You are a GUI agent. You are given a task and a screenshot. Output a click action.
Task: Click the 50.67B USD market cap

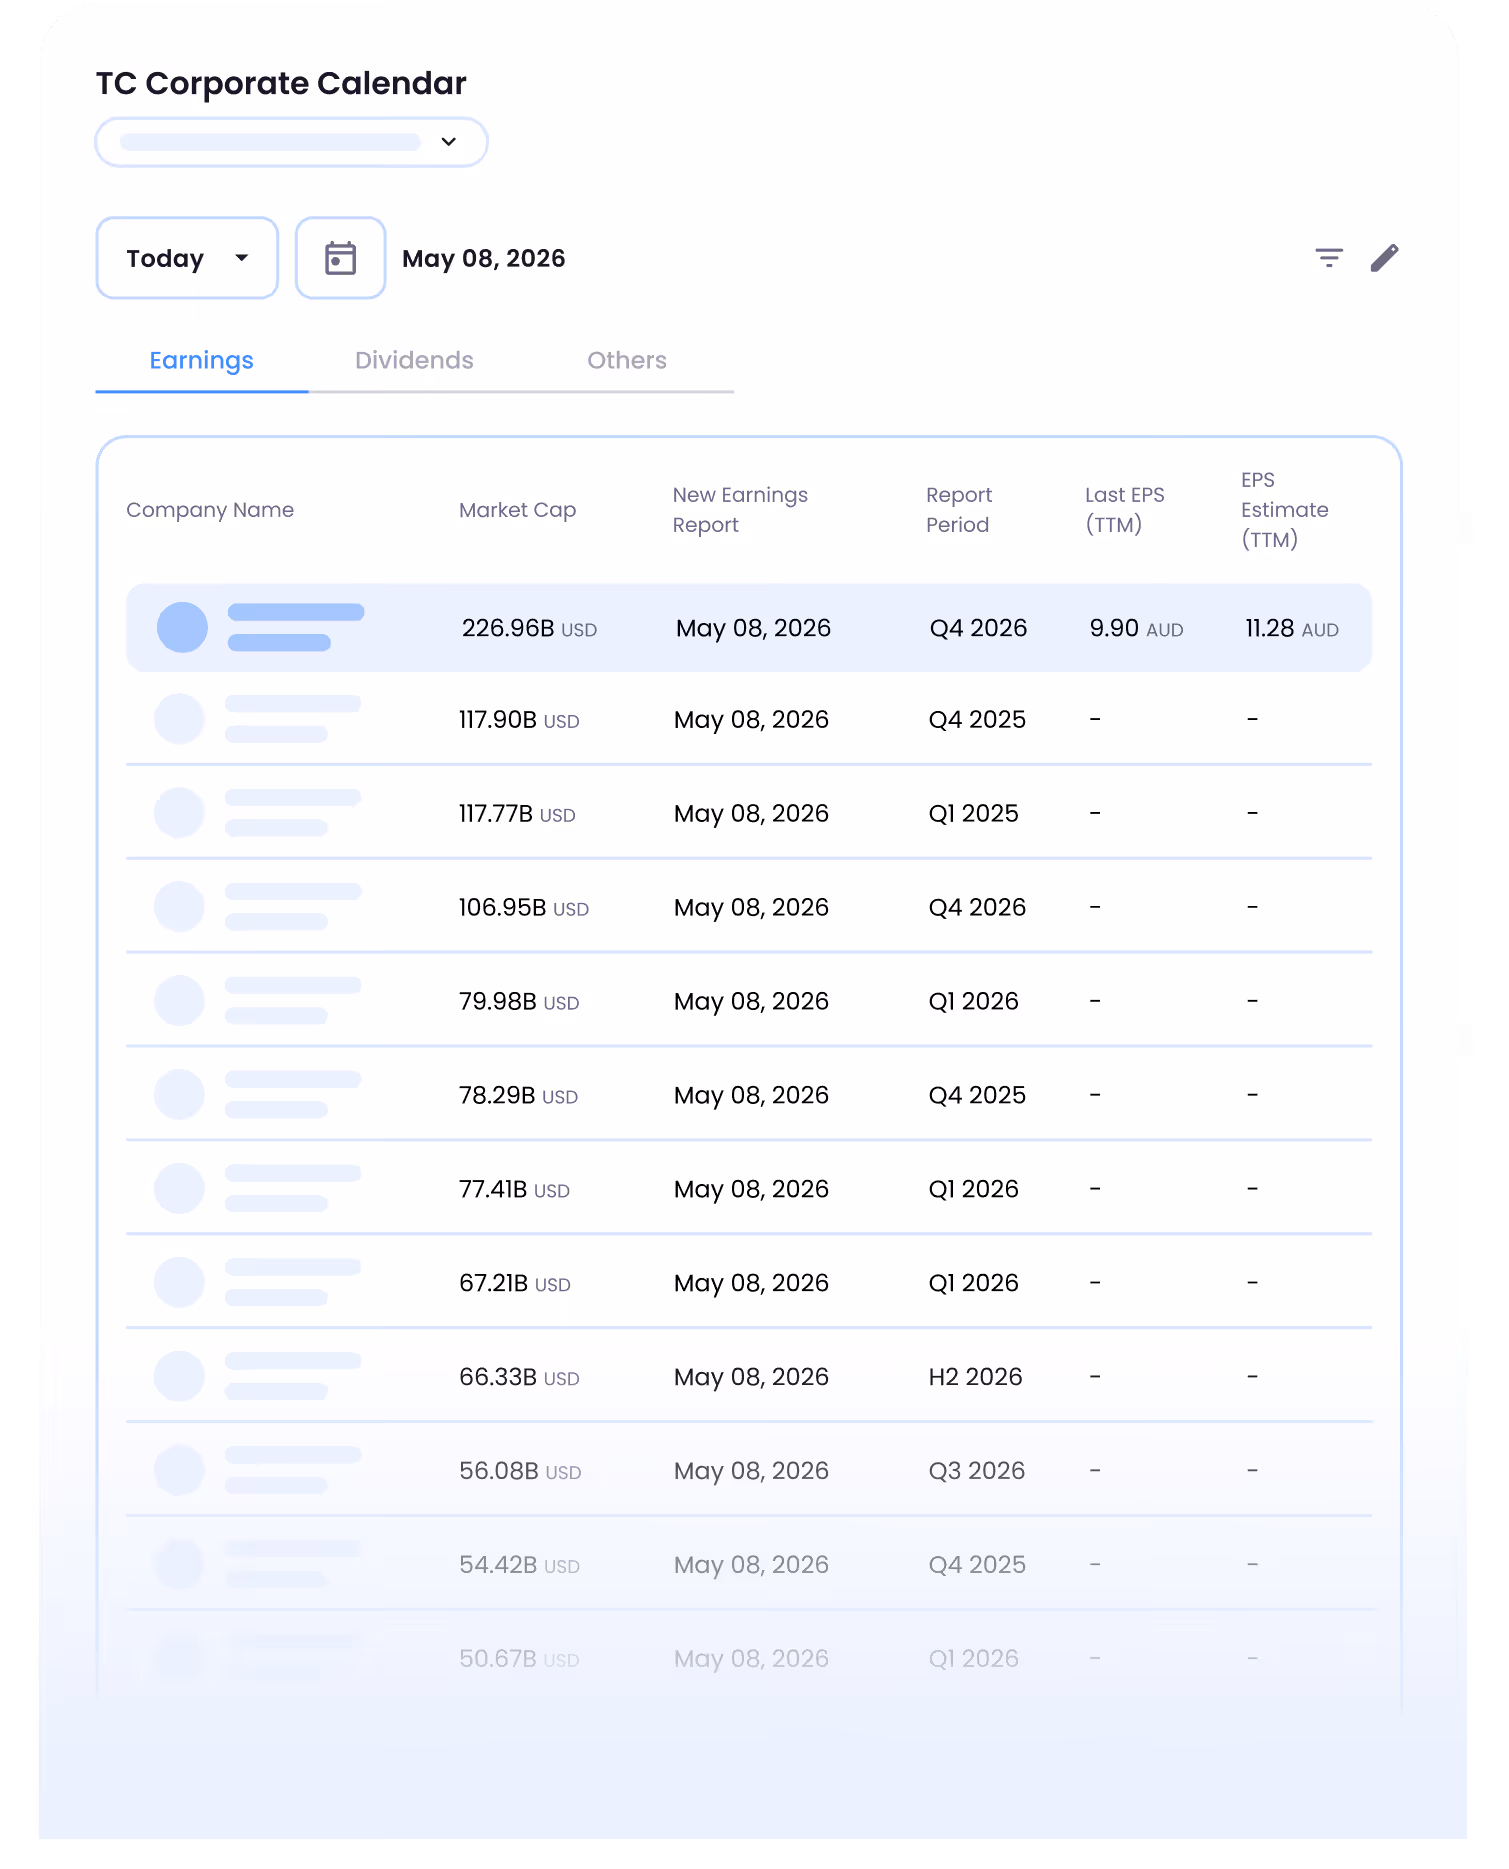tap(519, 1660)
